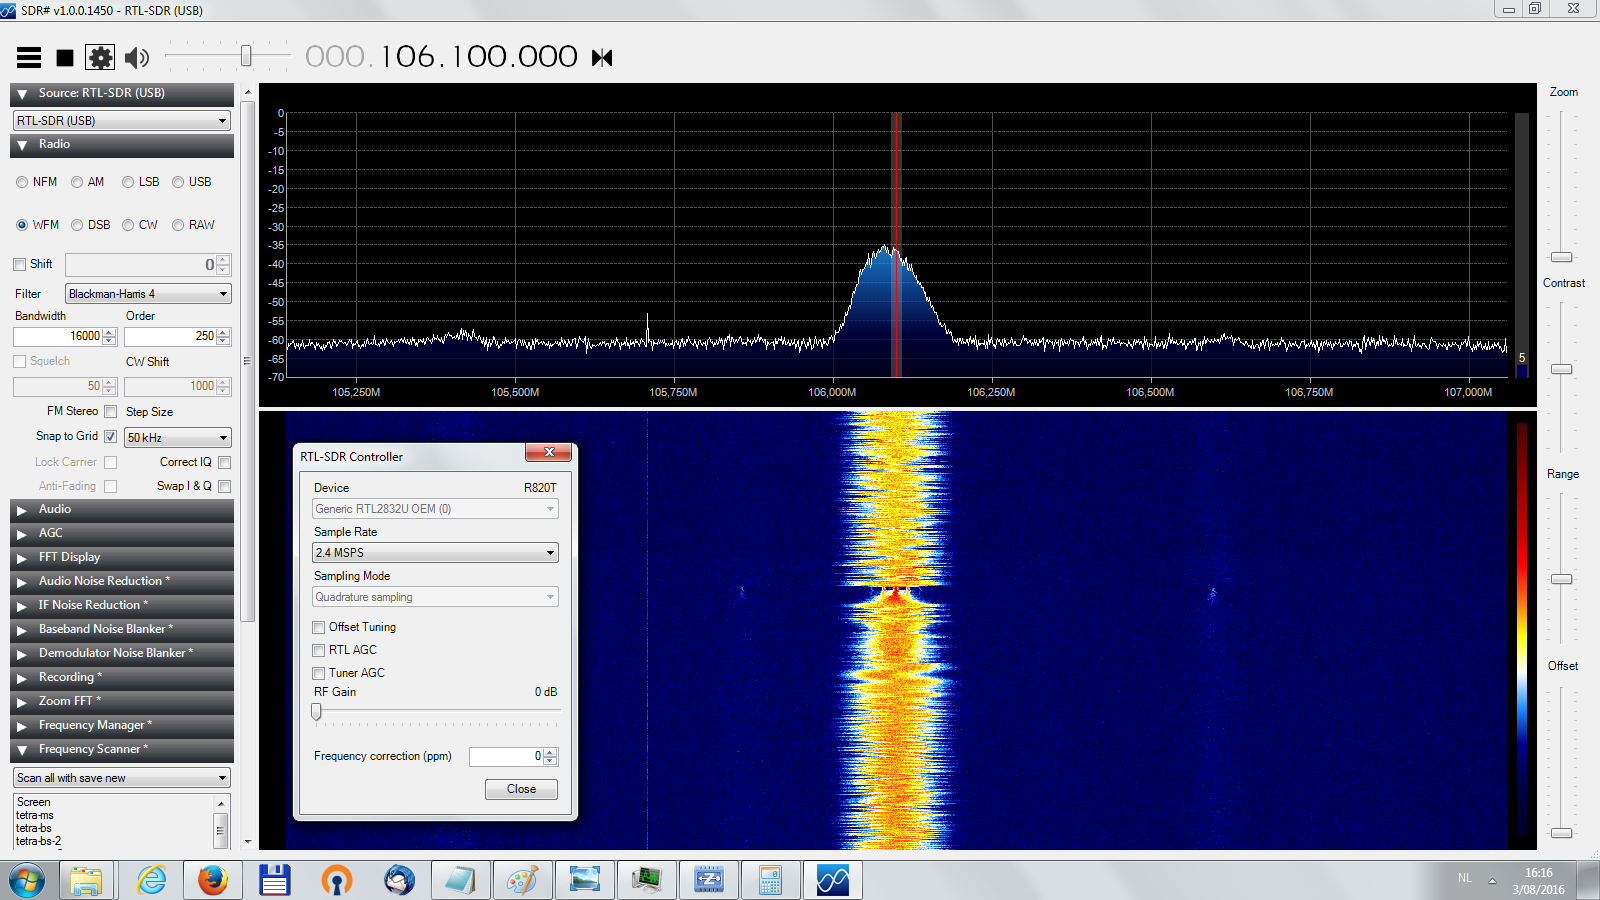Turn on the RTL AGC checkbox
The height and width of the screenshot is (900, 1600).
click(x=319, y=651)
